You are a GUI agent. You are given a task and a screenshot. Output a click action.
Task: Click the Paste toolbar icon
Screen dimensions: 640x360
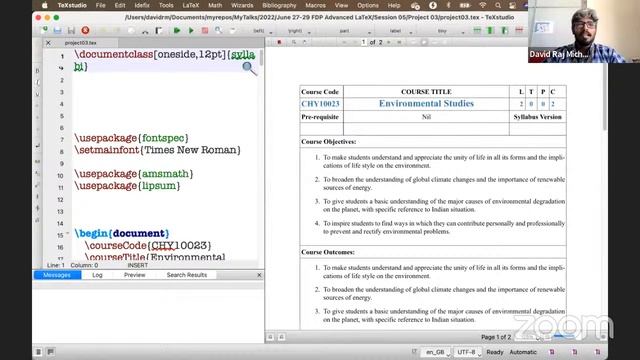click(x=159, y=31)
